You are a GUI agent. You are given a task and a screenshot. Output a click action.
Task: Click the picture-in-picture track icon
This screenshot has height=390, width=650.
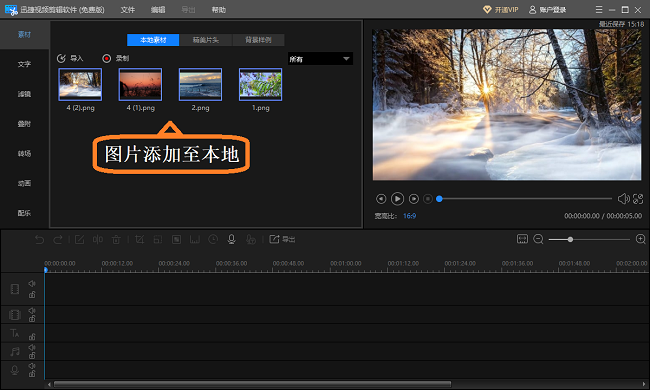coord(15,315)
